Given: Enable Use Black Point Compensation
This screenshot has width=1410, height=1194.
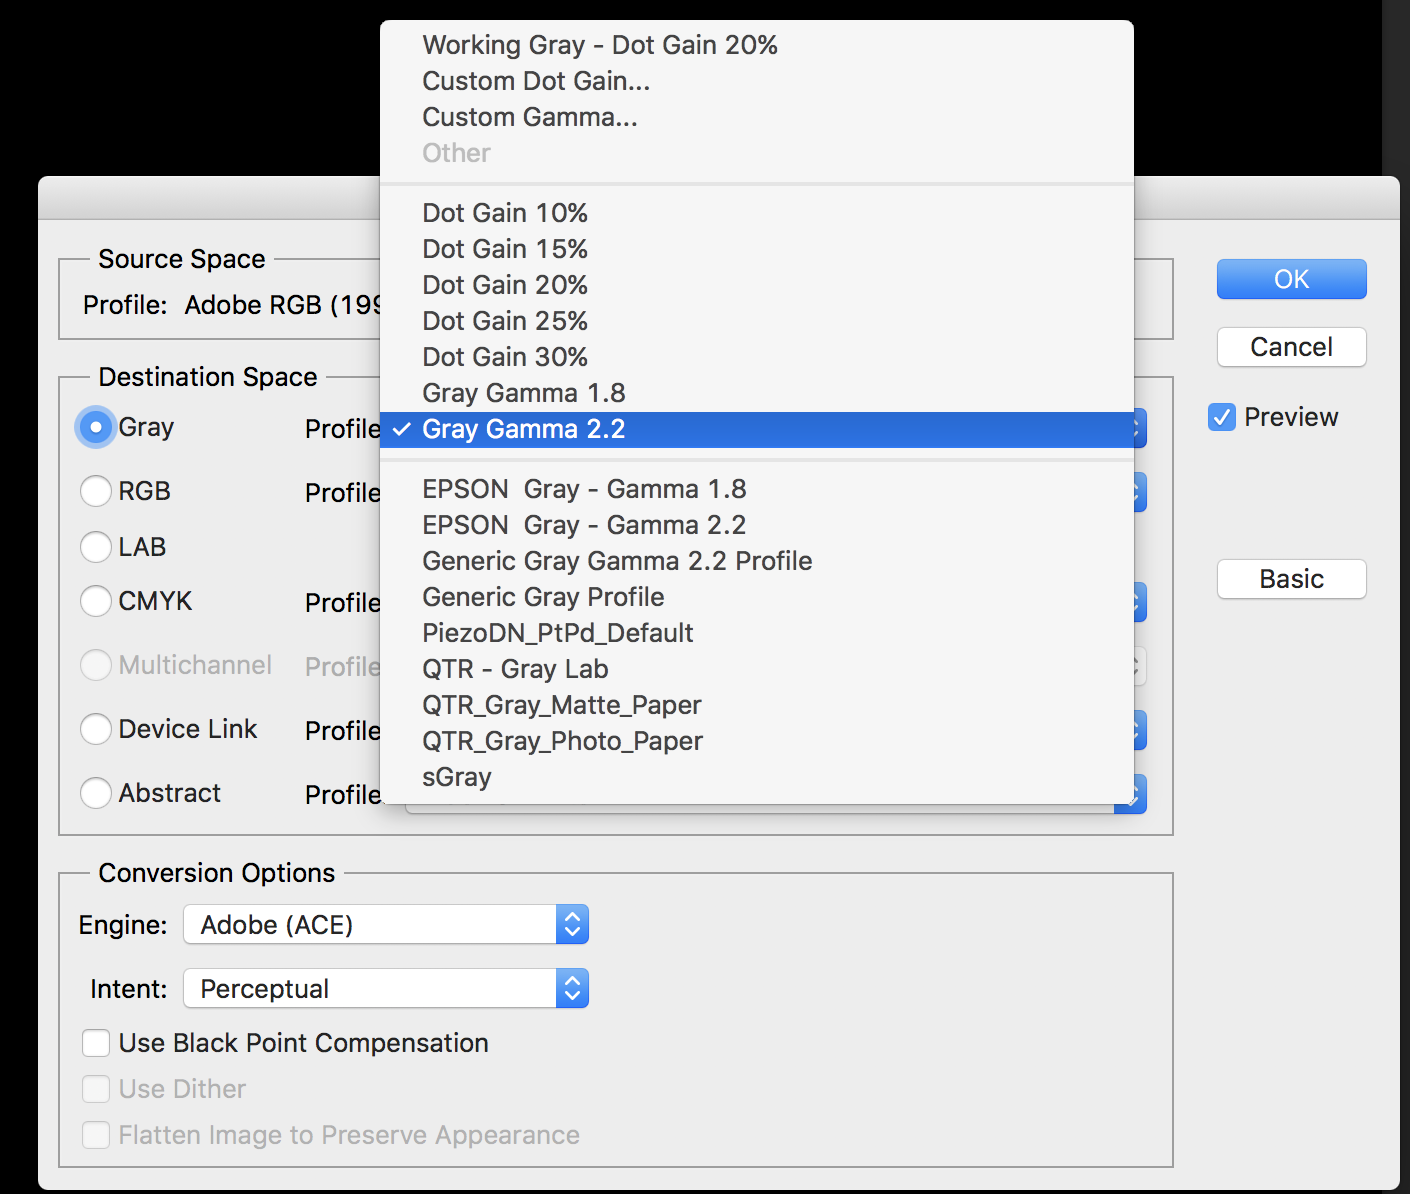Looking at the screenshot, I should (96, 1043).
